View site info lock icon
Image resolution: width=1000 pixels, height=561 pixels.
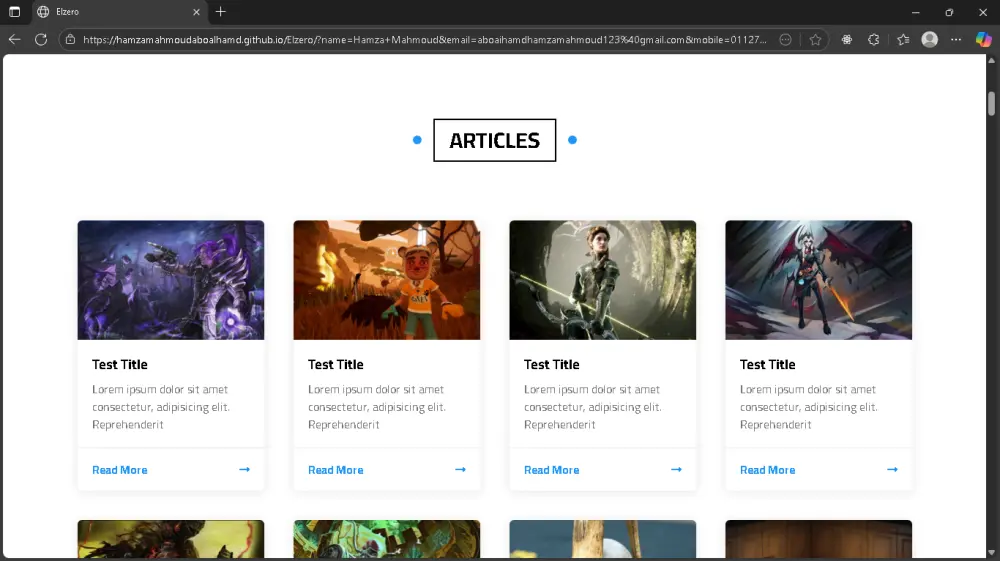[70, 40]
